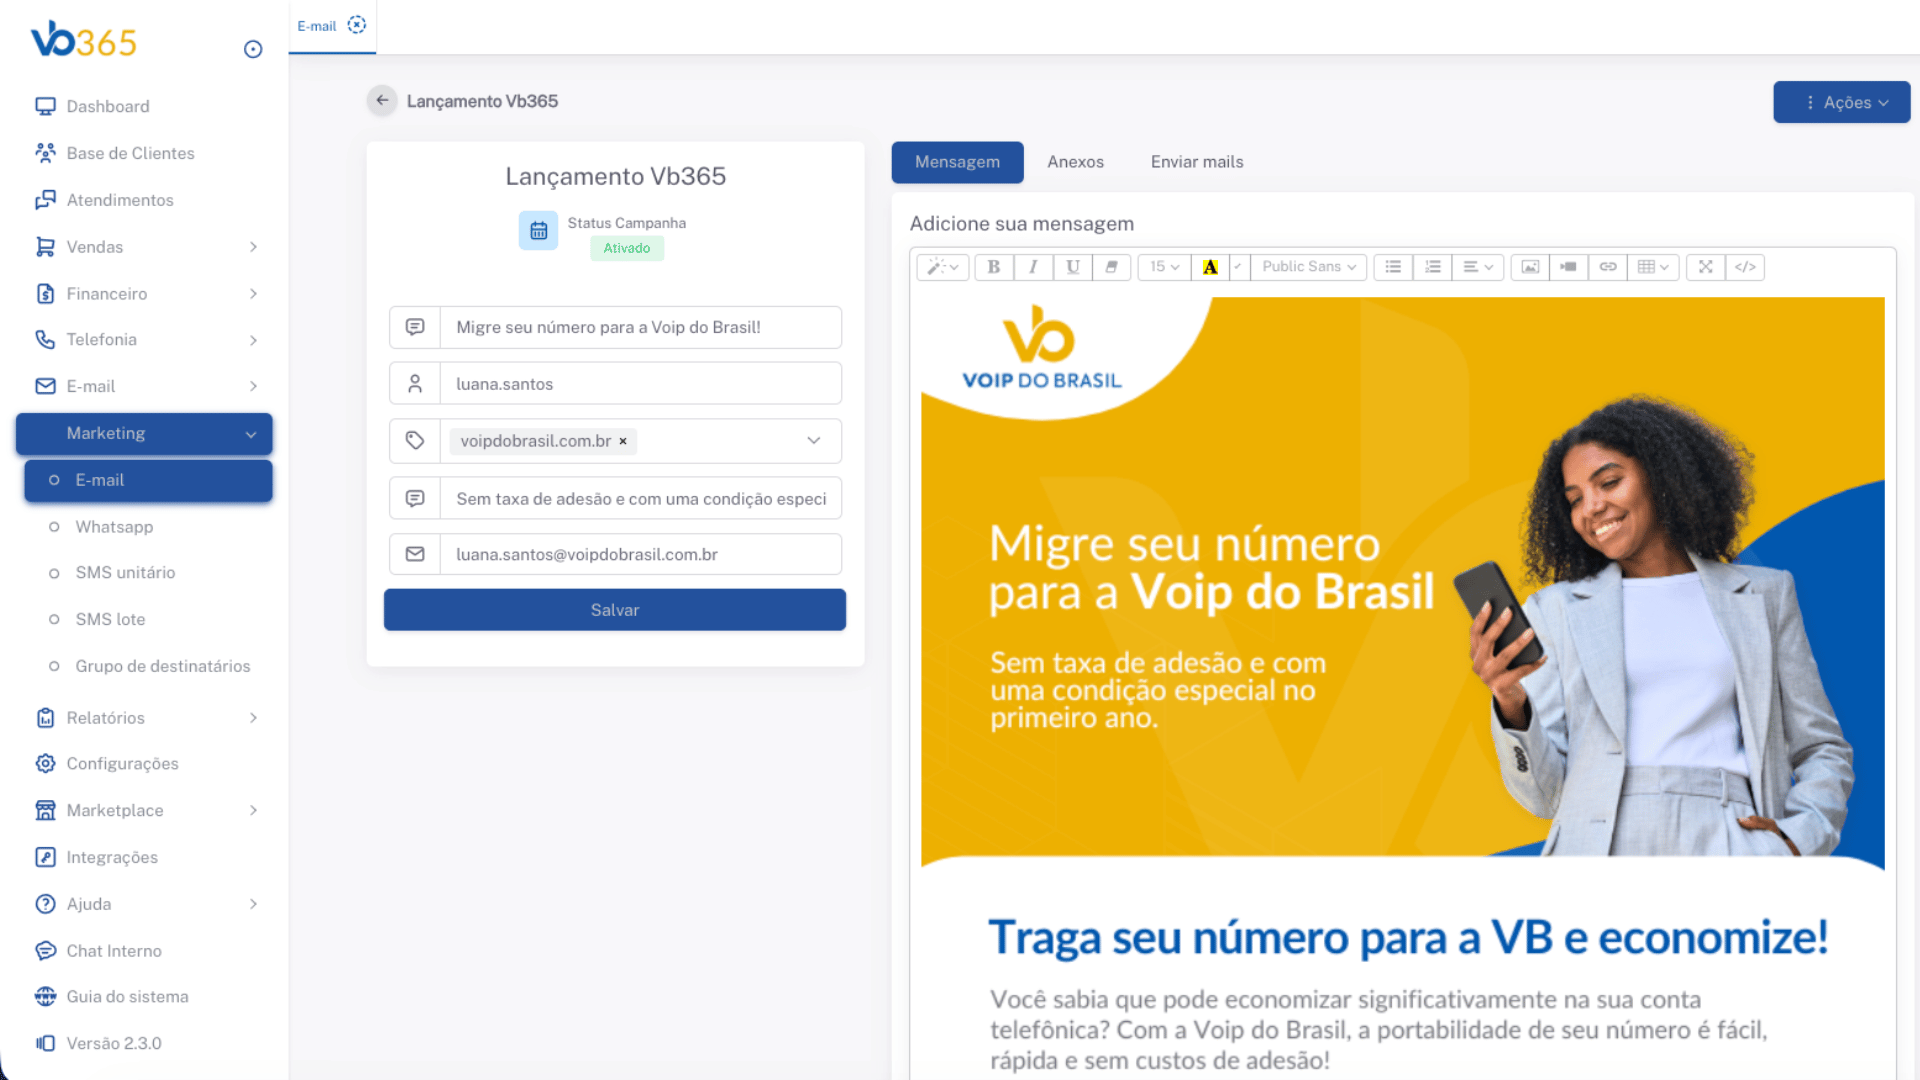This screenshot has width=1920, height=1080.
Task: Open the Mensagem tab
Action: [957, 162]
